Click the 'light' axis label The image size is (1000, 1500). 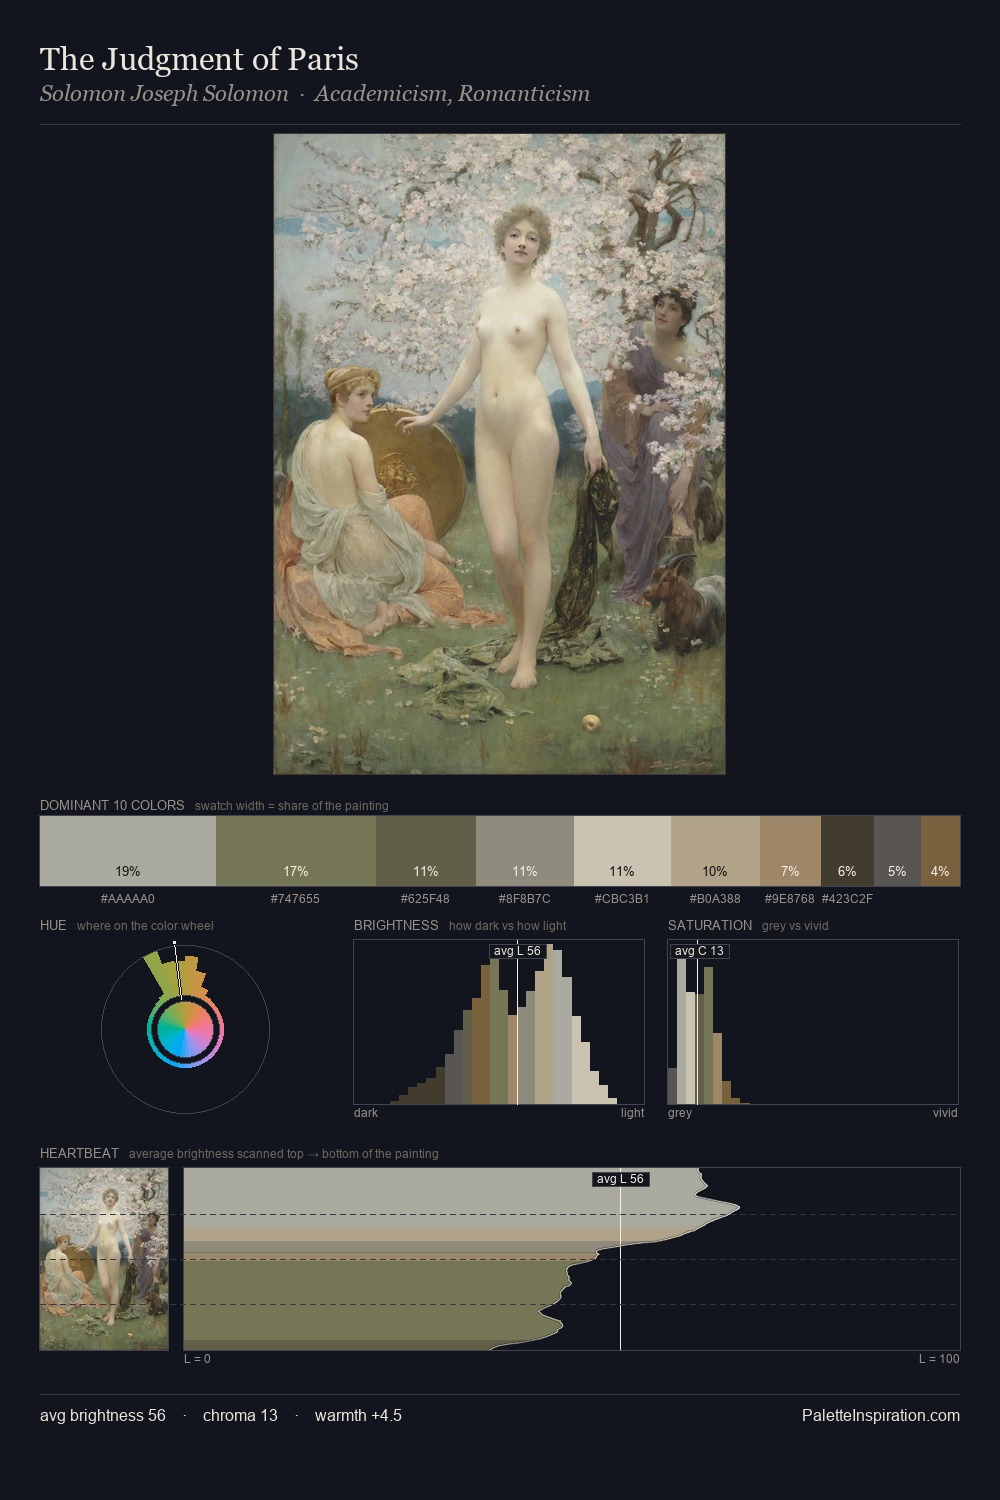(633, 1113)
